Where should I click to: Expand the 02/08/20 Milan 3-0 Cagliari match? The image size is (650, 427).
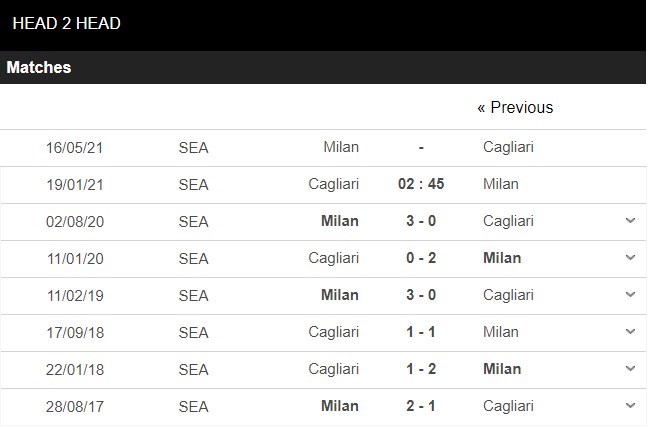pos(630,221)
